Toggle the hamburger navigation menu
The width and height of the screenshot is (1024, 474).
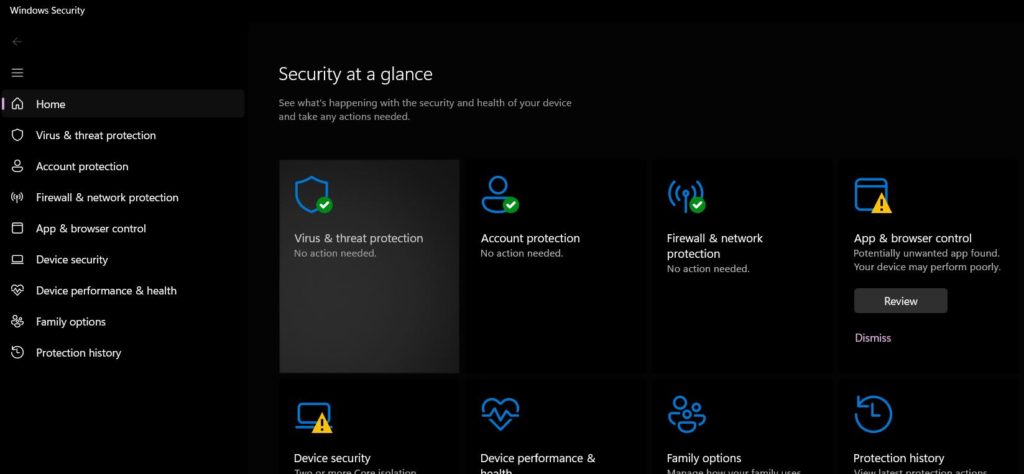[x=17, y=73]
